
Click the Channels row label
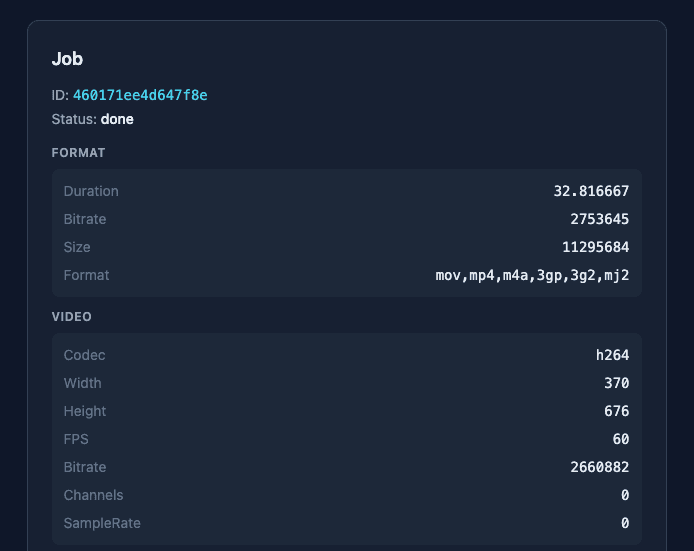point(93,495)
